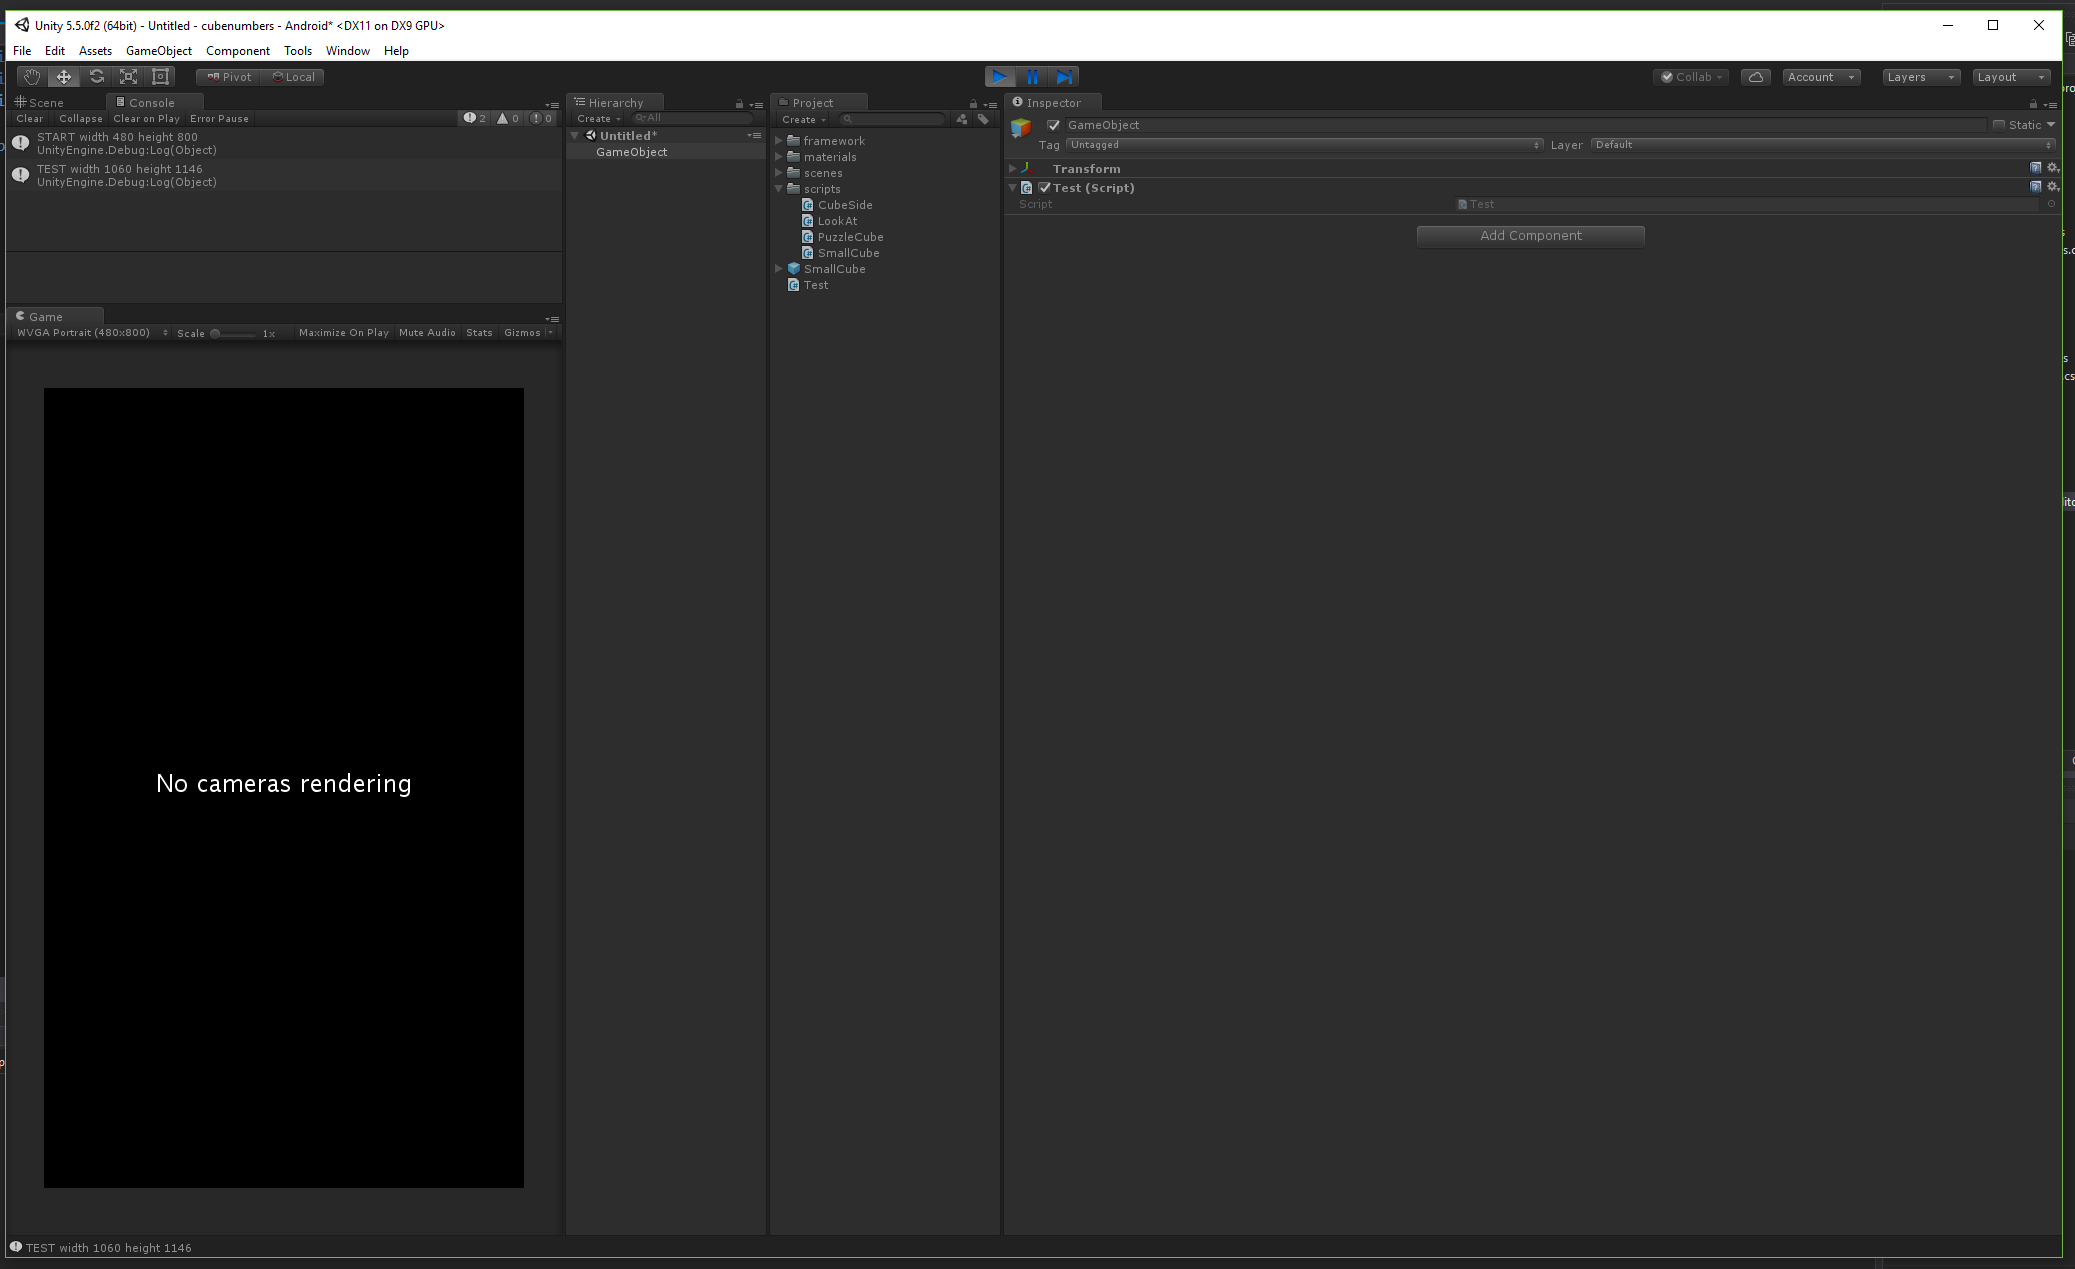Click the Add Component button
Viewport: 2075px width, 1269px height.
pos(1529,235)
